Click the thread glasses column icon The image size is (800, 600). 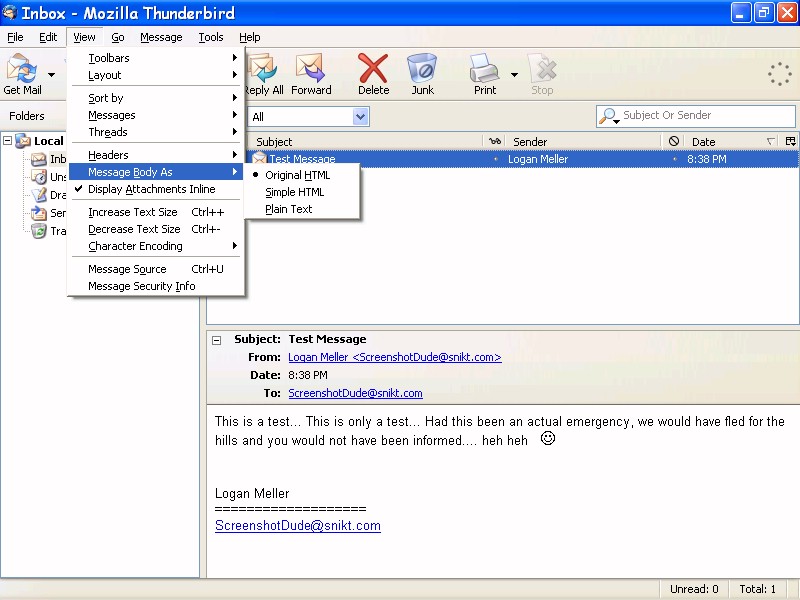click(x=494, y=141)
